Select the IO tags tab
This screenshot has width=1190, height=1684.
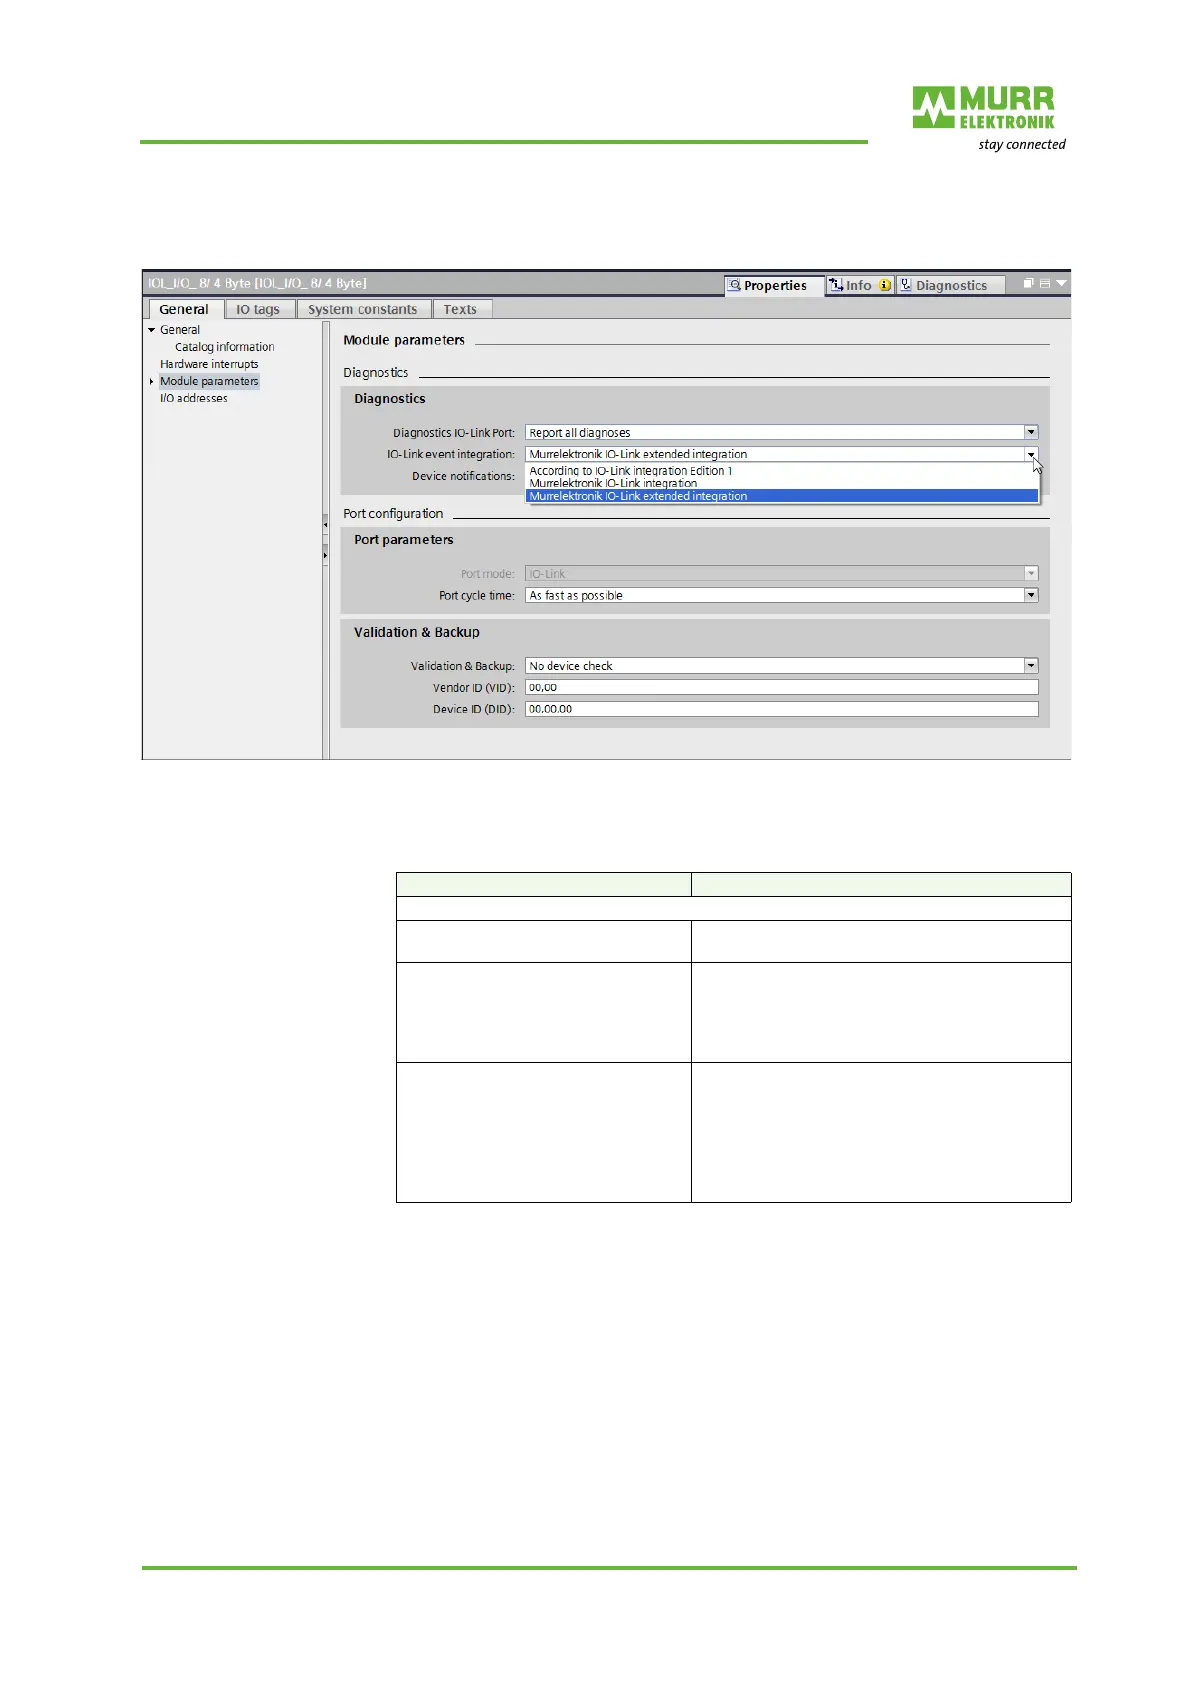coord(258,310)
